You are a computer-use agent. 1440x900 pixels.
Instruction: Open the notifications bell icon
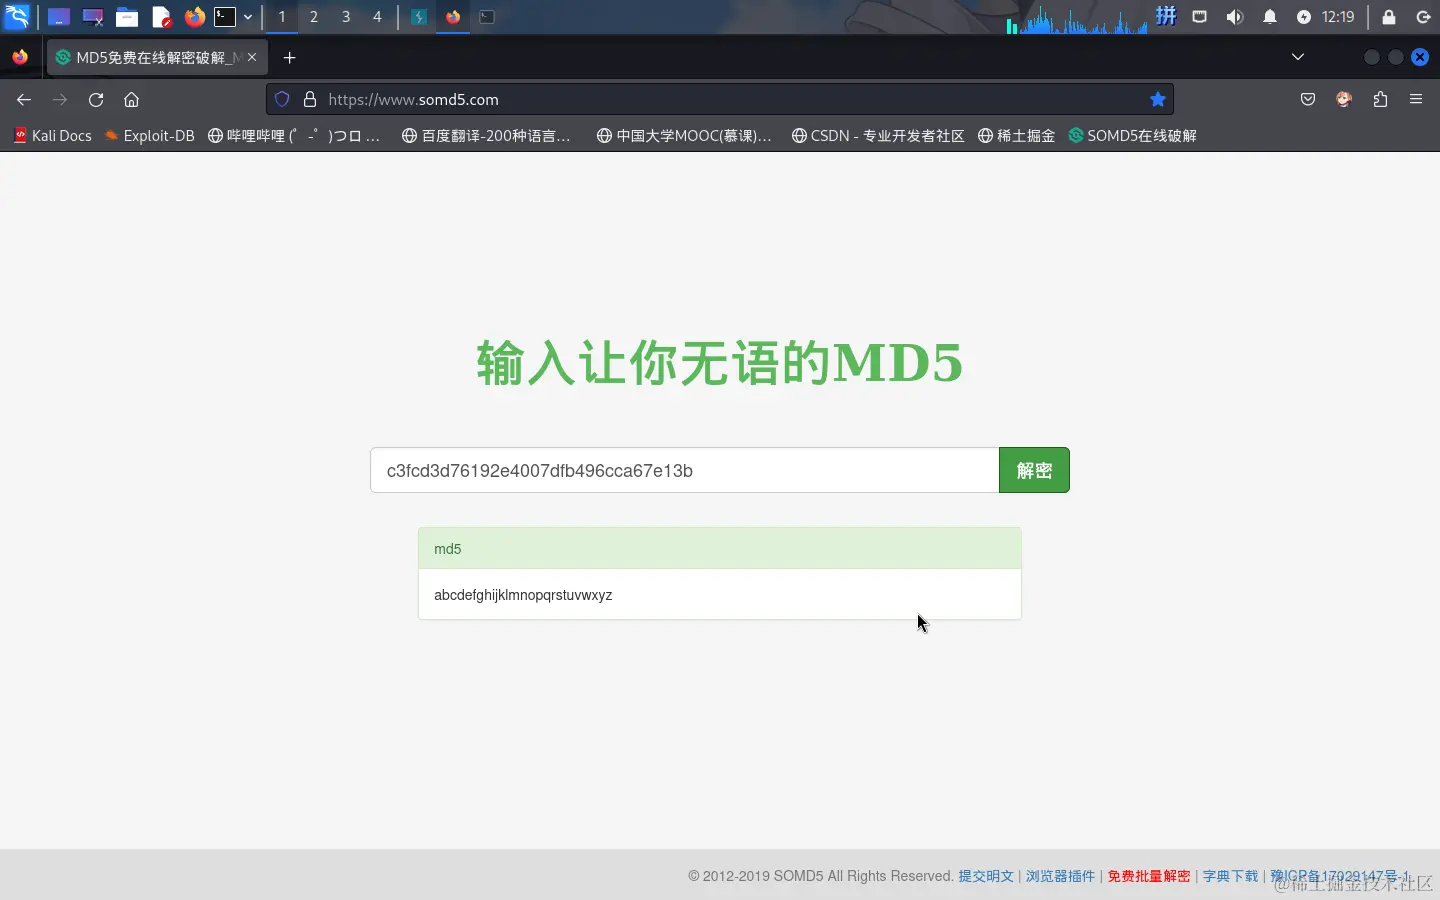pyautogui.click(x=1270, y=17)
